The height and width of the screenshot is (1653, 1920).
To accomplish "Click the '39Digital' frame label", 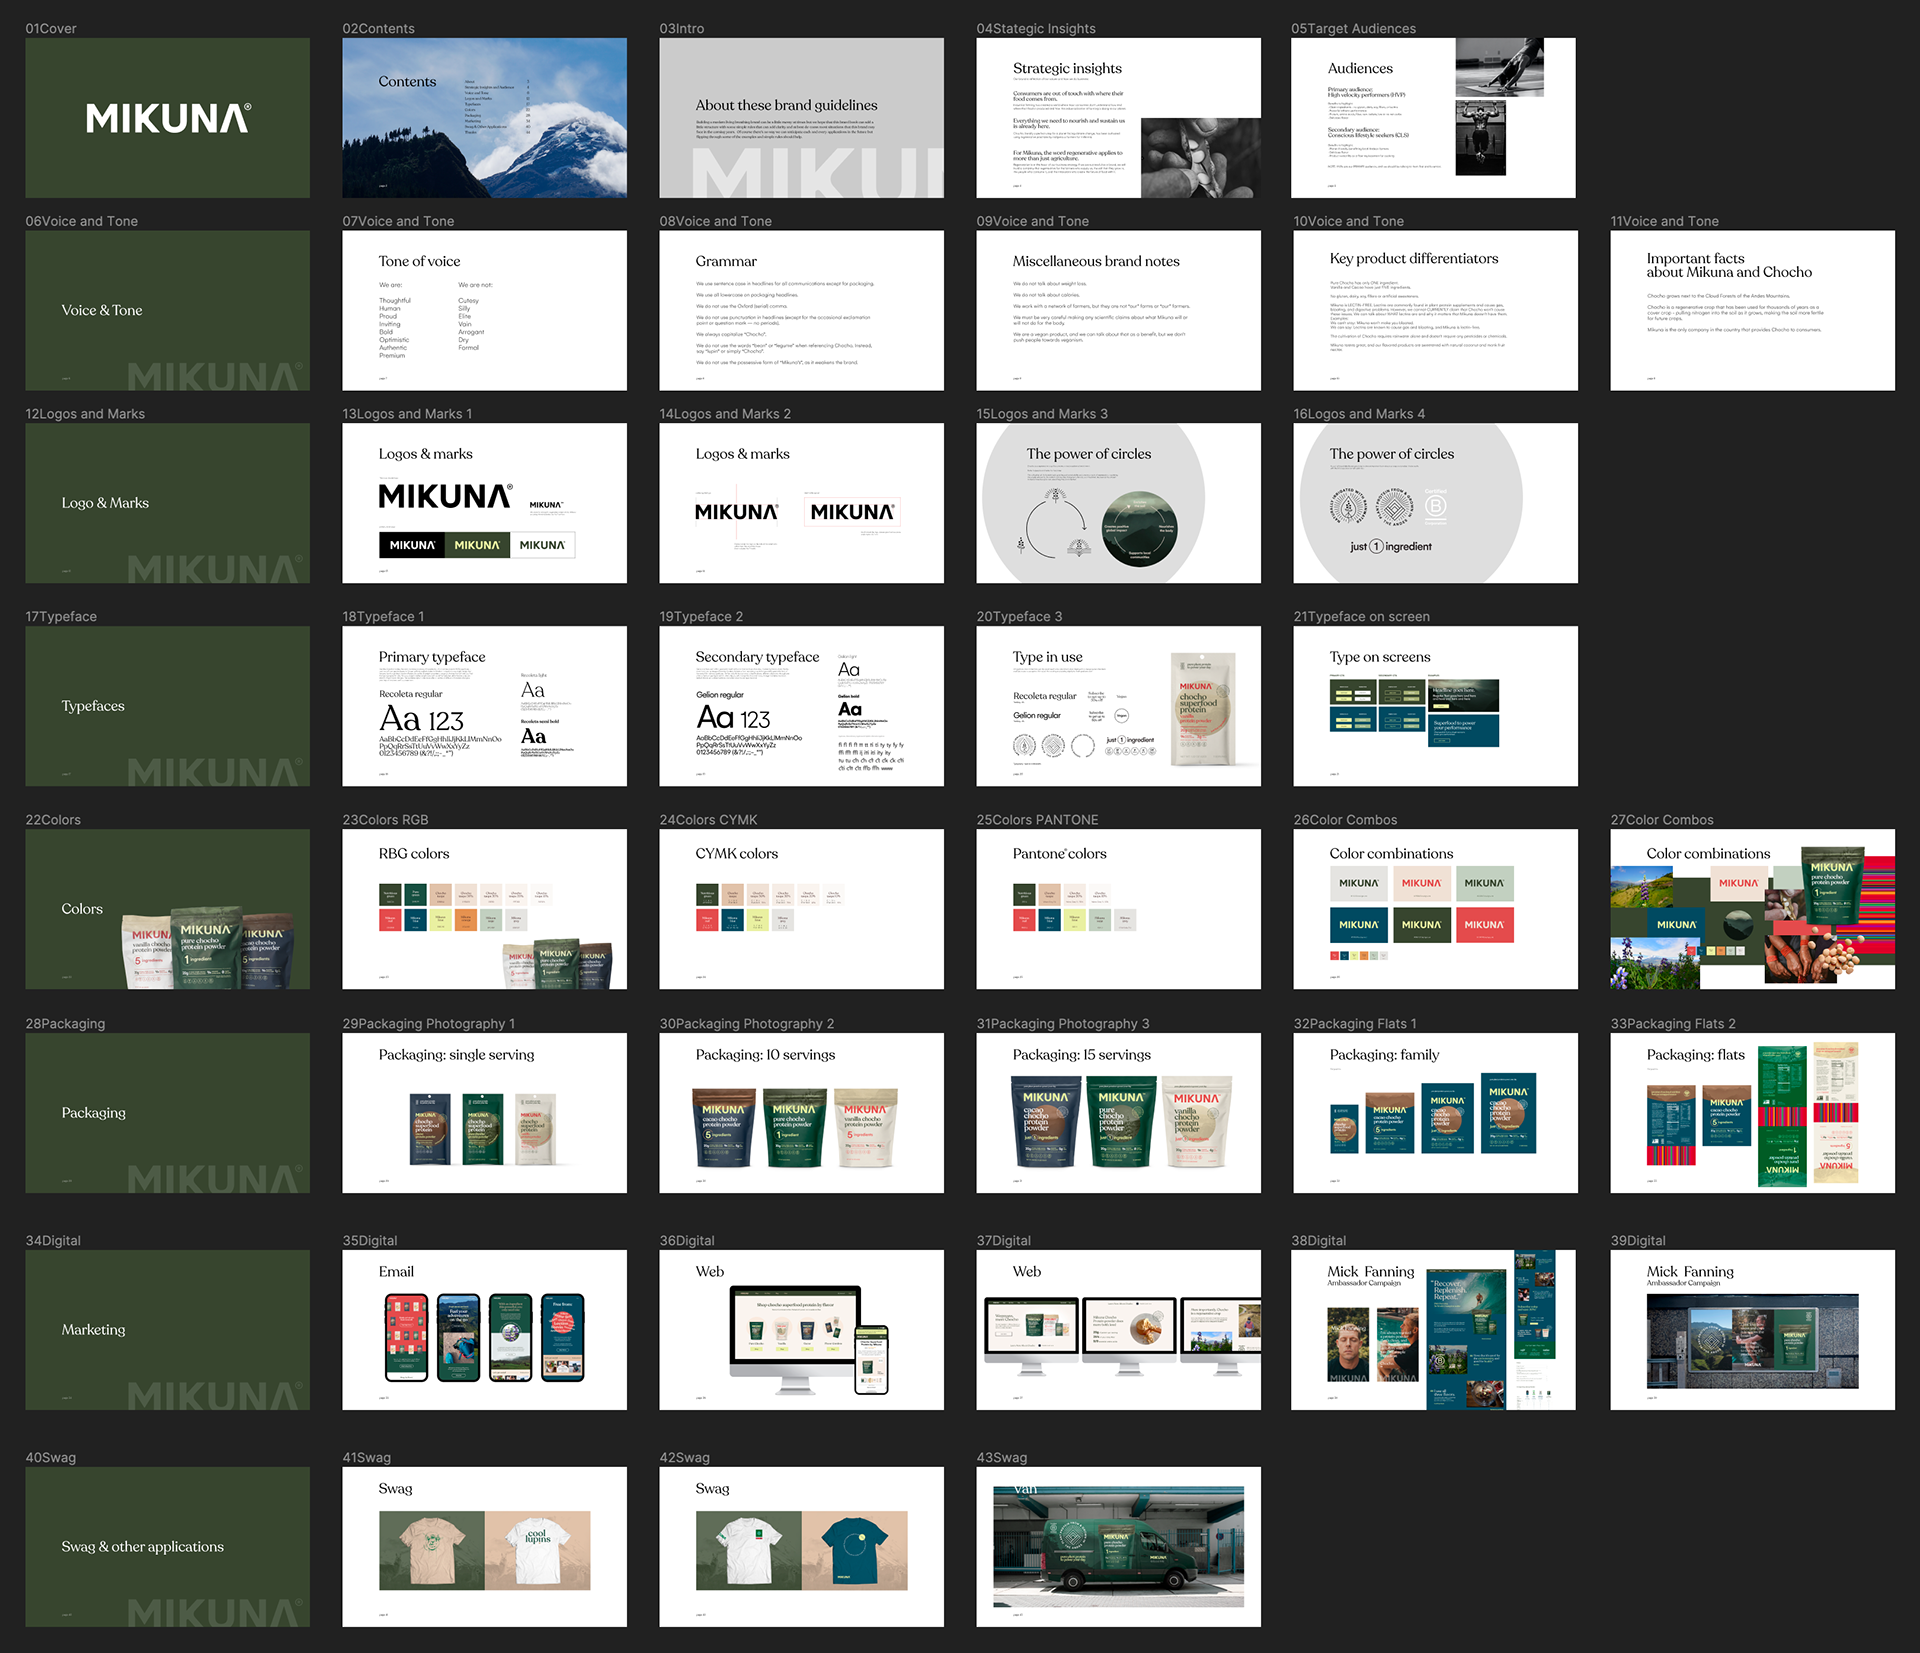I will [x=1638, y=1240].
